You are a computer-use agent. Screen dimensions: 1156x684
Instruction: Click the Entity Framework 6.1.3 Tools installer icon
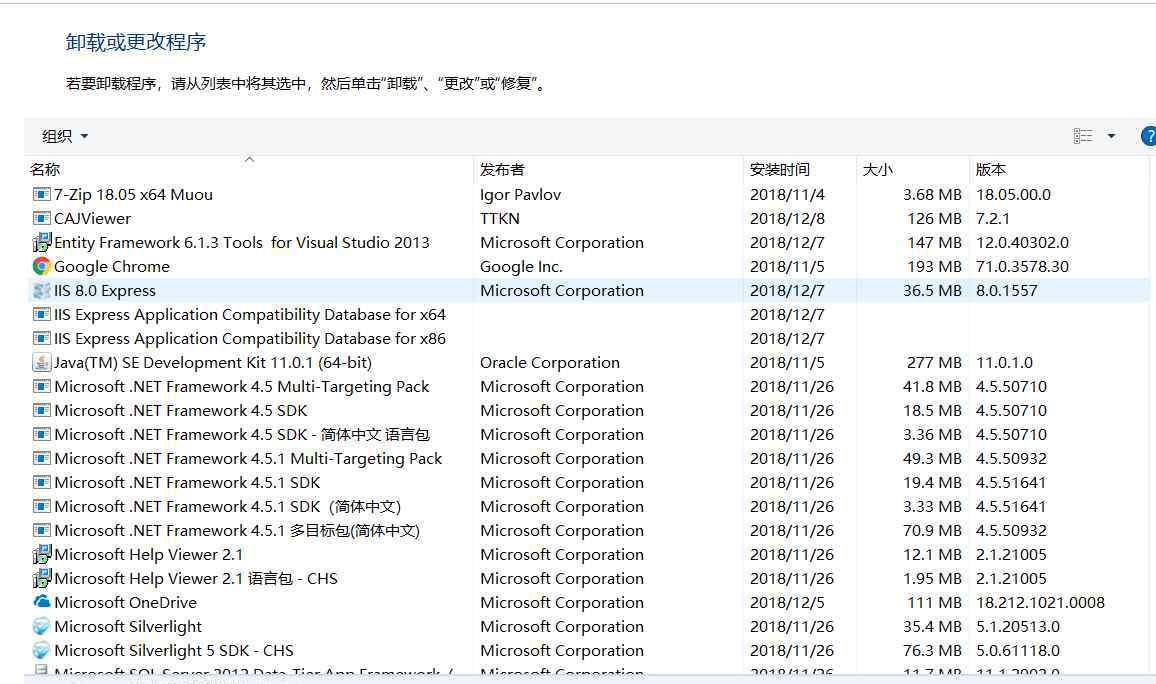coord(42,242)
